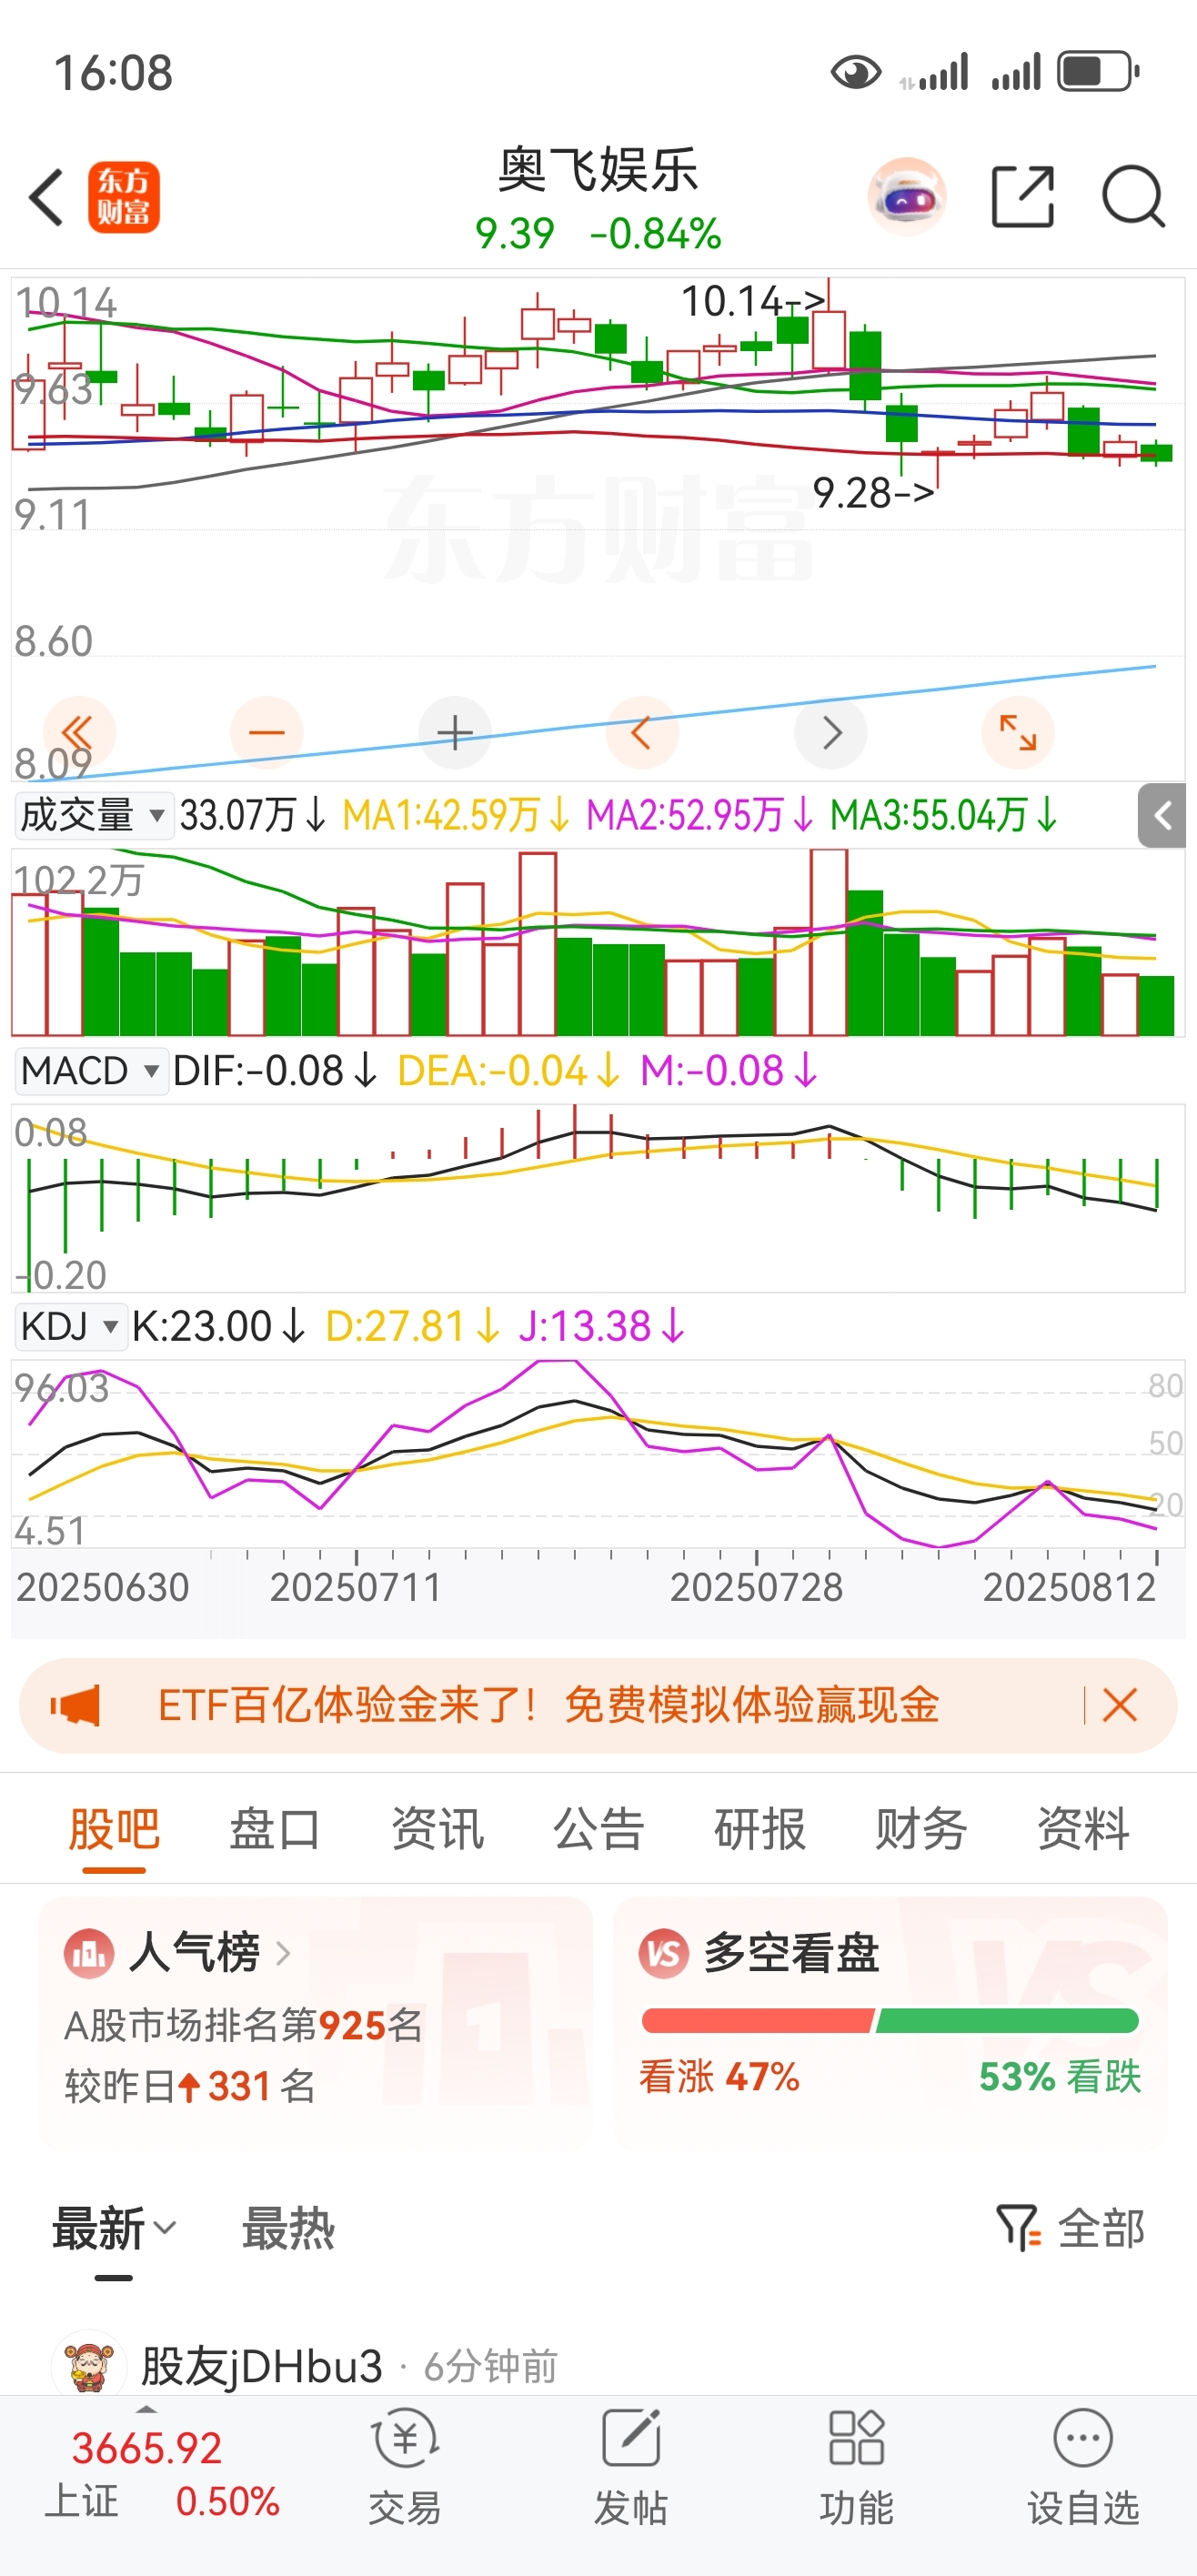Screen dimensions: 1197x2576
Task: Tap the back arrow icon
Action: click(46, 197)
